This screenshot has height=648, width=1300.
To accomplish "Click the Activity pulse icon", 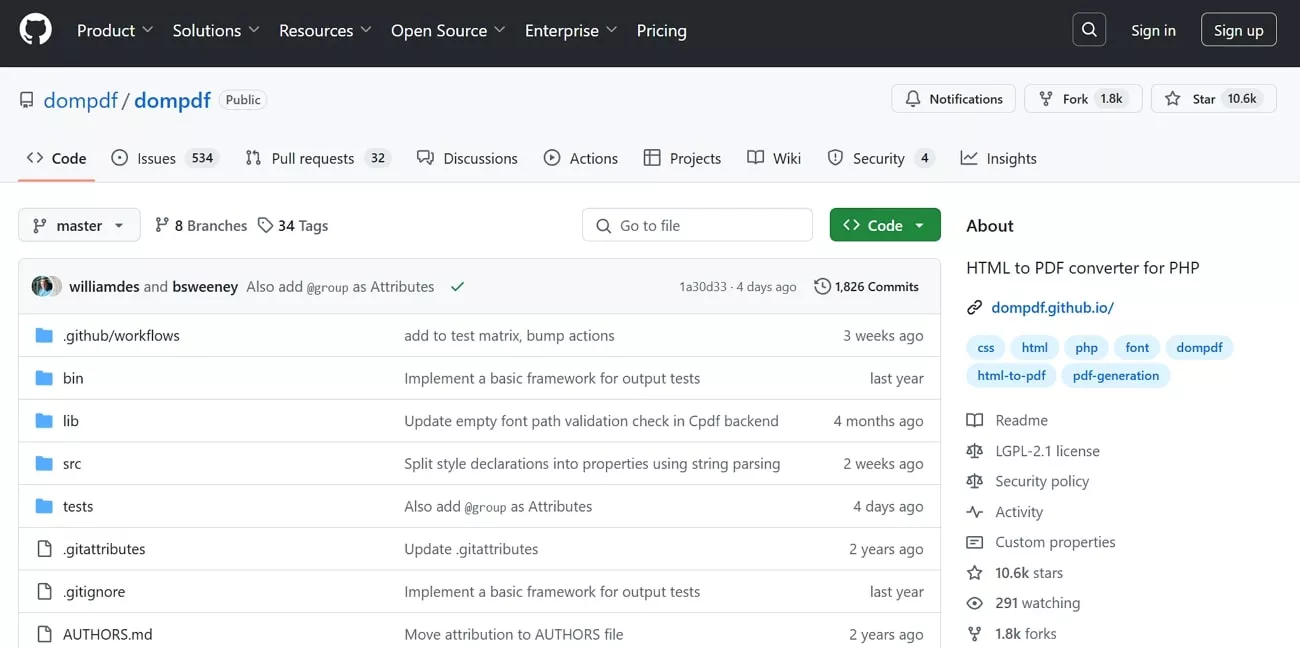I will click(974, 511).
